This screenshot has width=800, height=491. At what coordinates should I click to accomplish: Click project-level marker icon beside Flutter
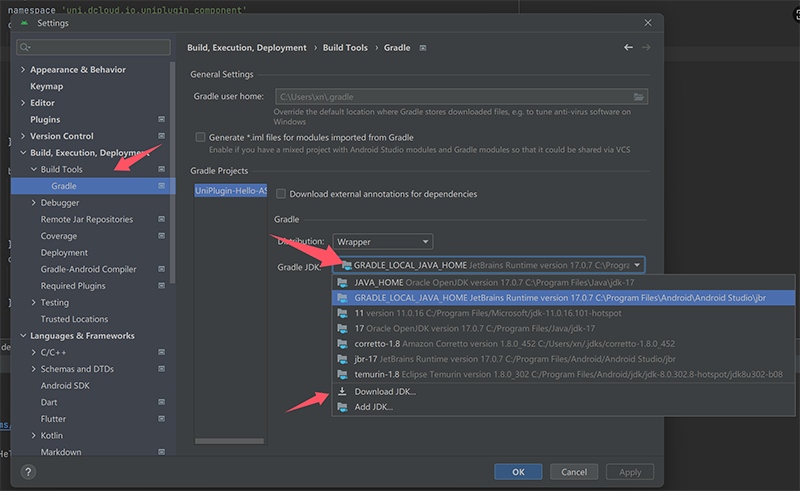point(161,419)
